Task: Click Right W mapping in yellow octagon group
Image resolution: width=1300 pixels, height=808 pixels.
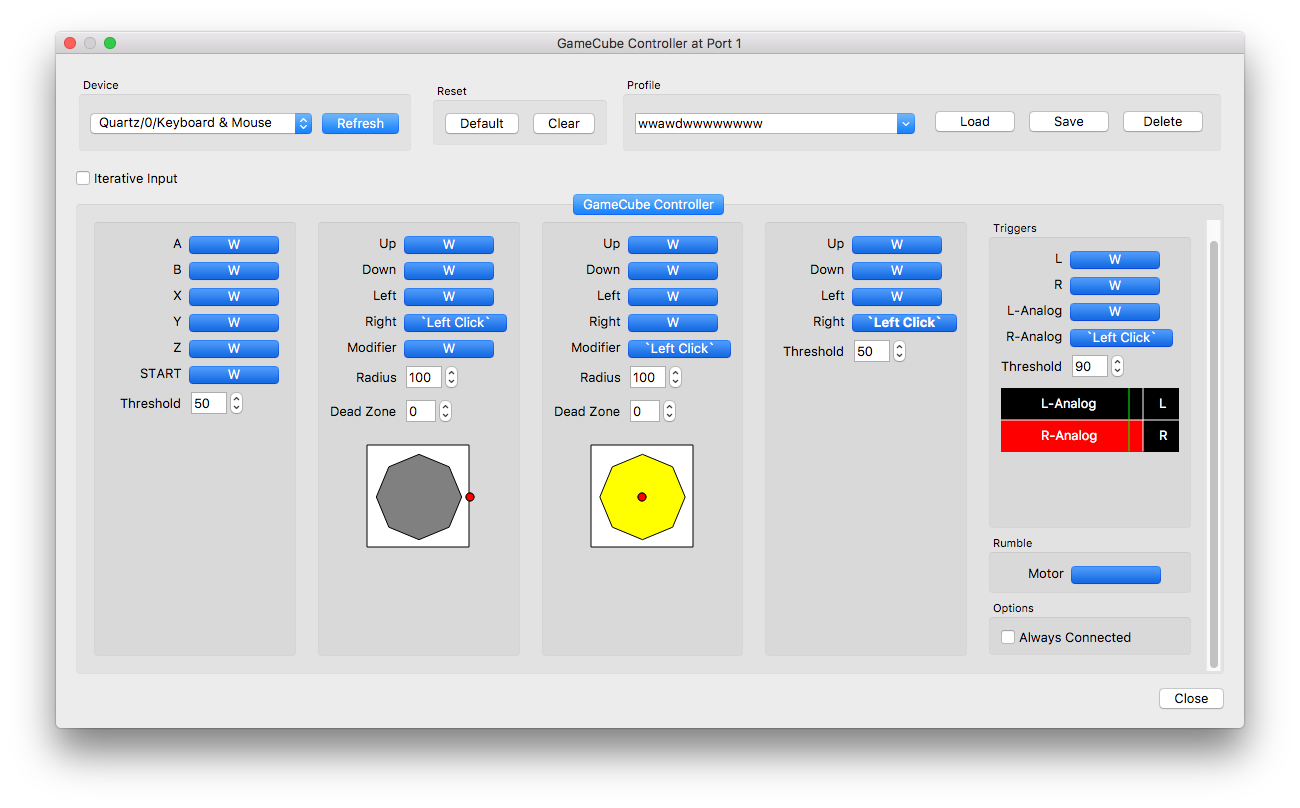Action: pyautogui.click(x=673, y=322)
